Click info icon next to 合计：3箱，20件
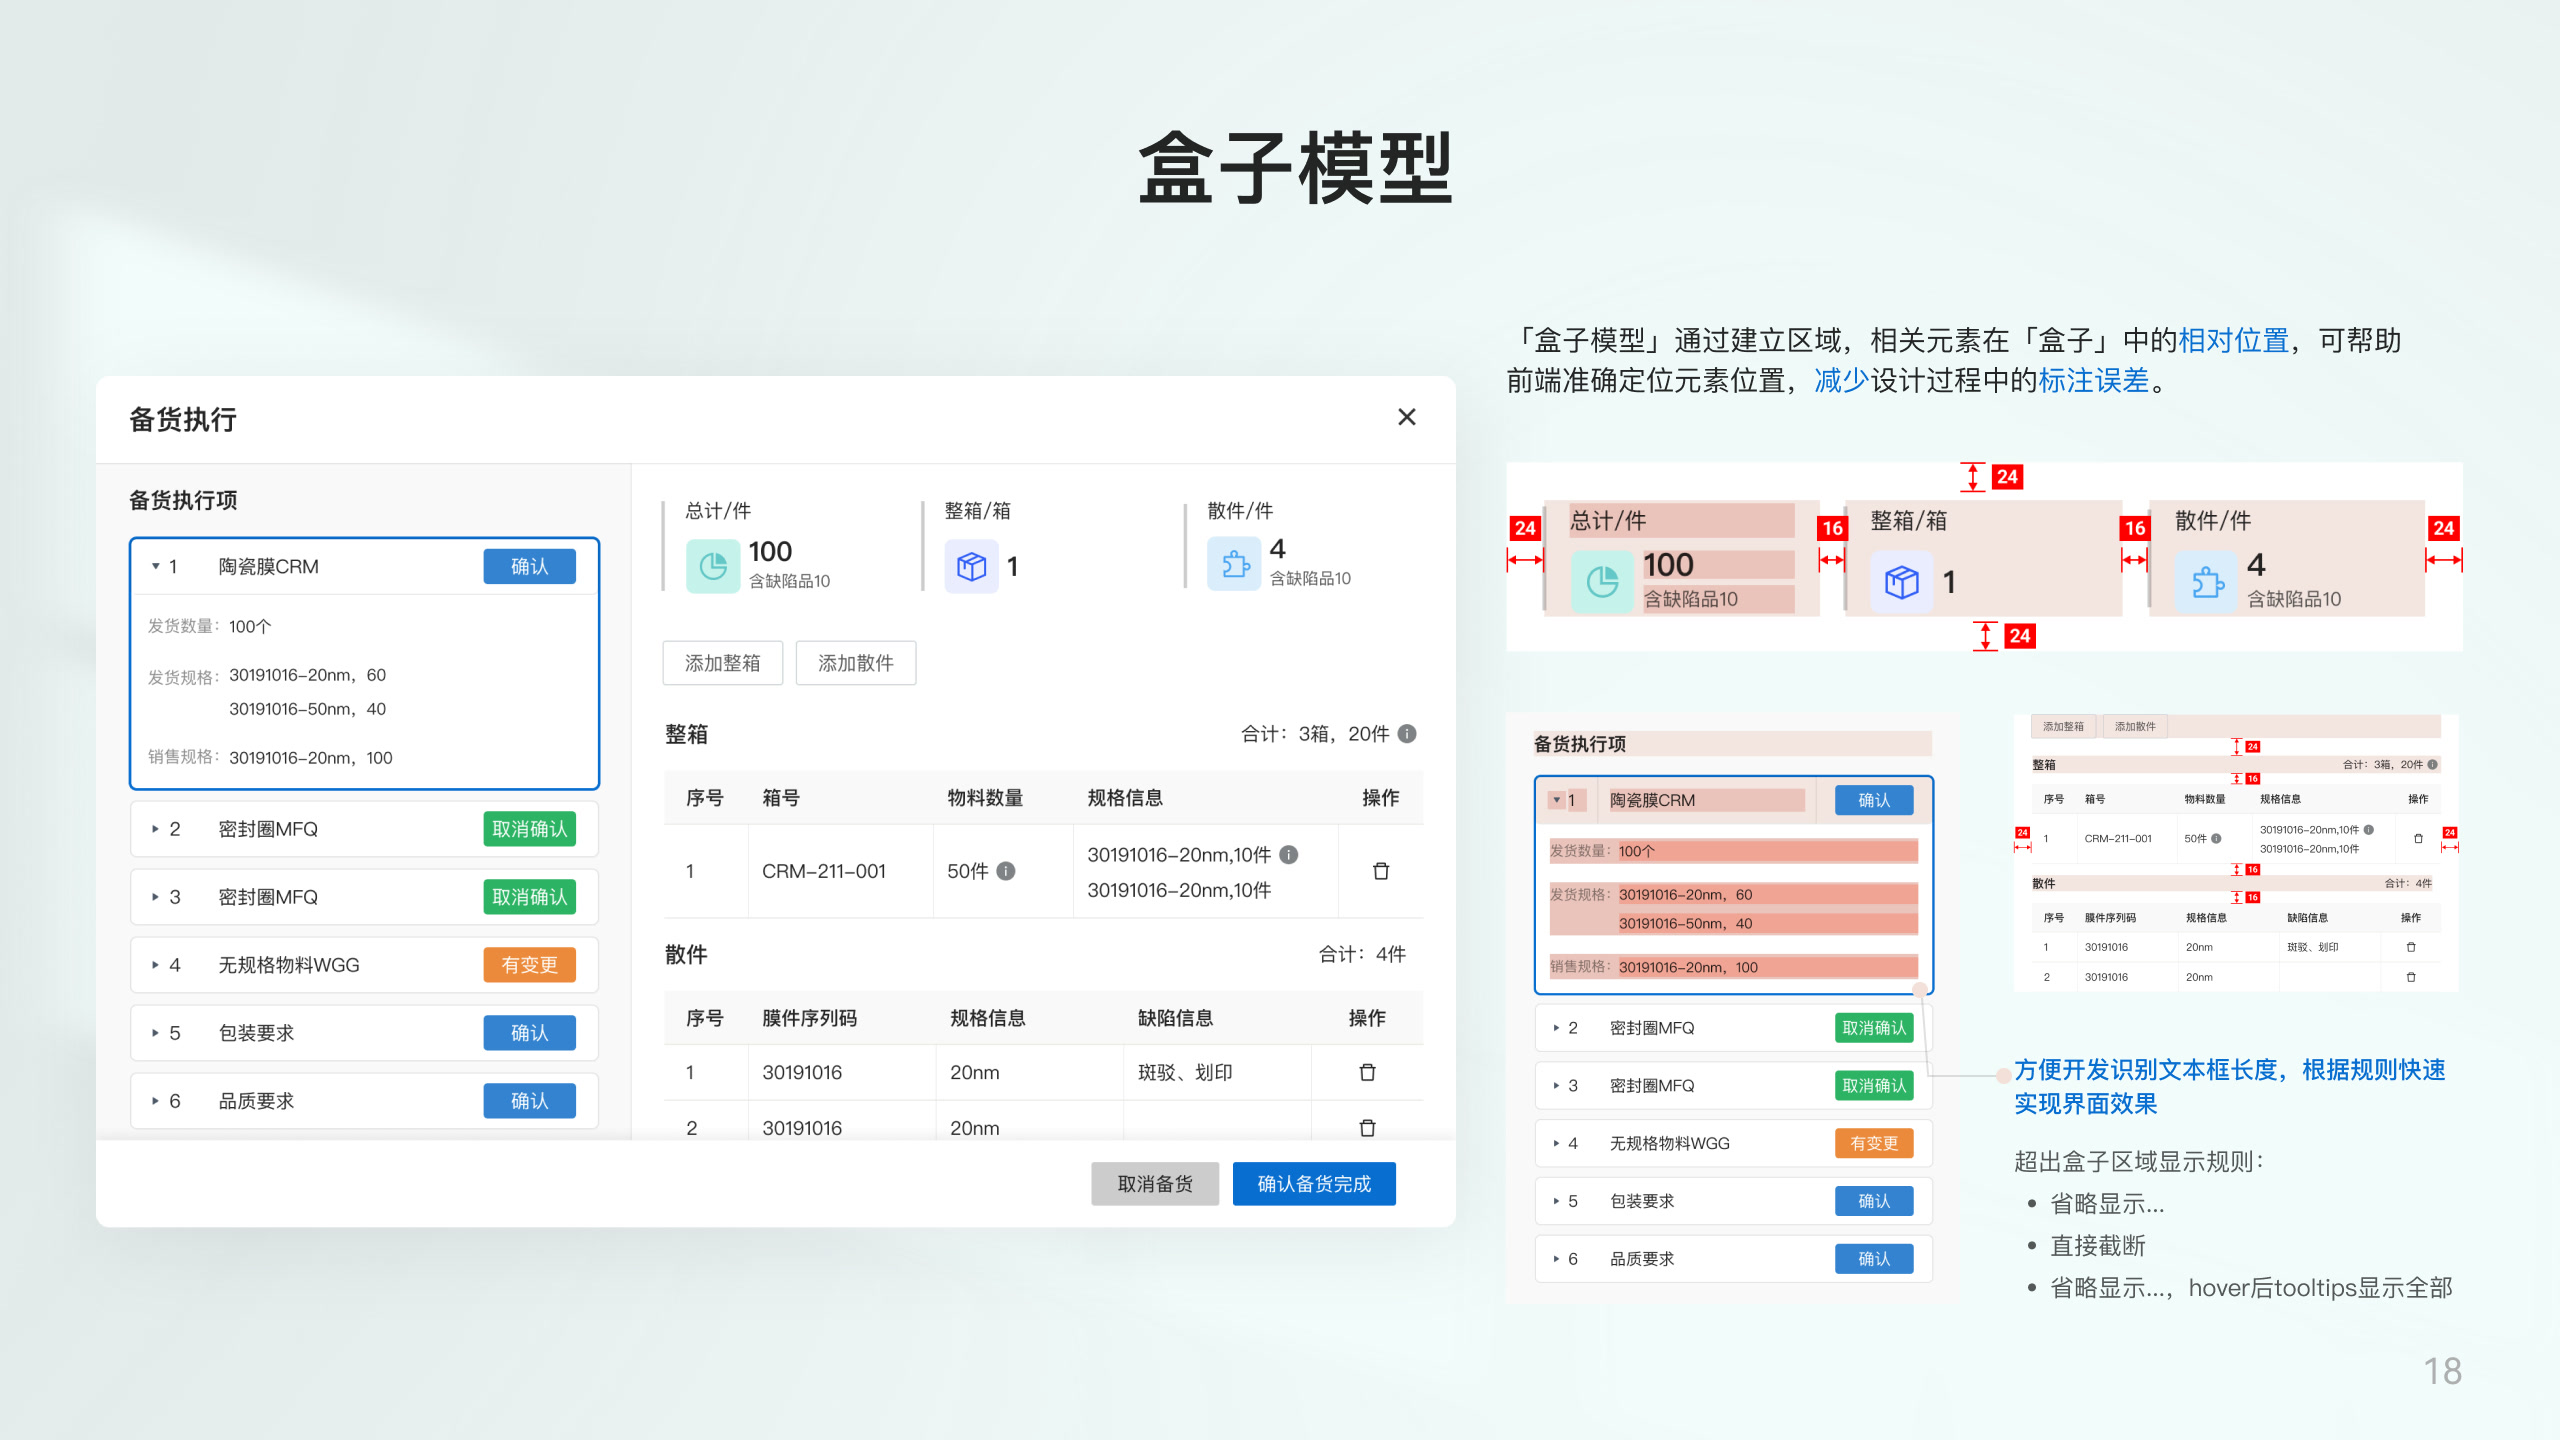2560x1440 pixels. tap(1407, 734)
